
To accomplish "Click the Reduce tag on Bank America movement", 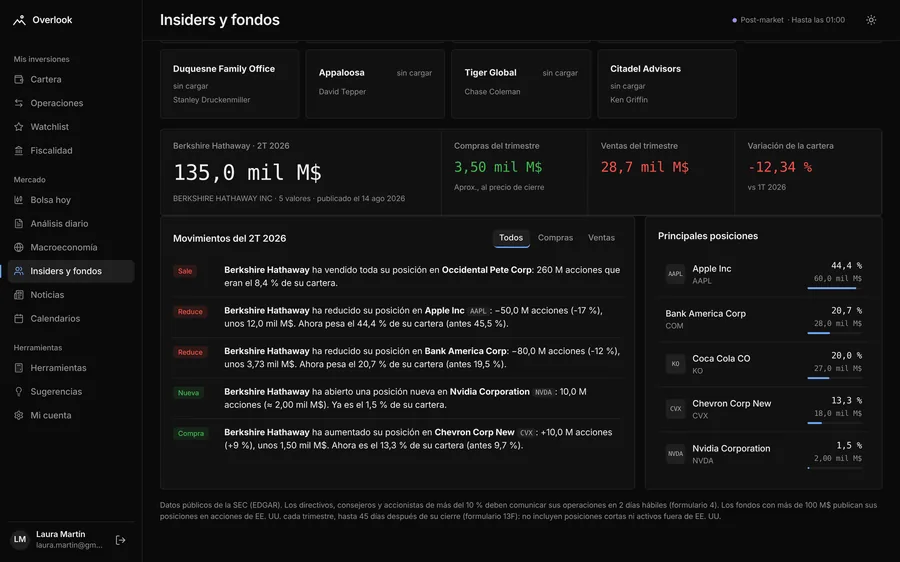I will 190,352.
